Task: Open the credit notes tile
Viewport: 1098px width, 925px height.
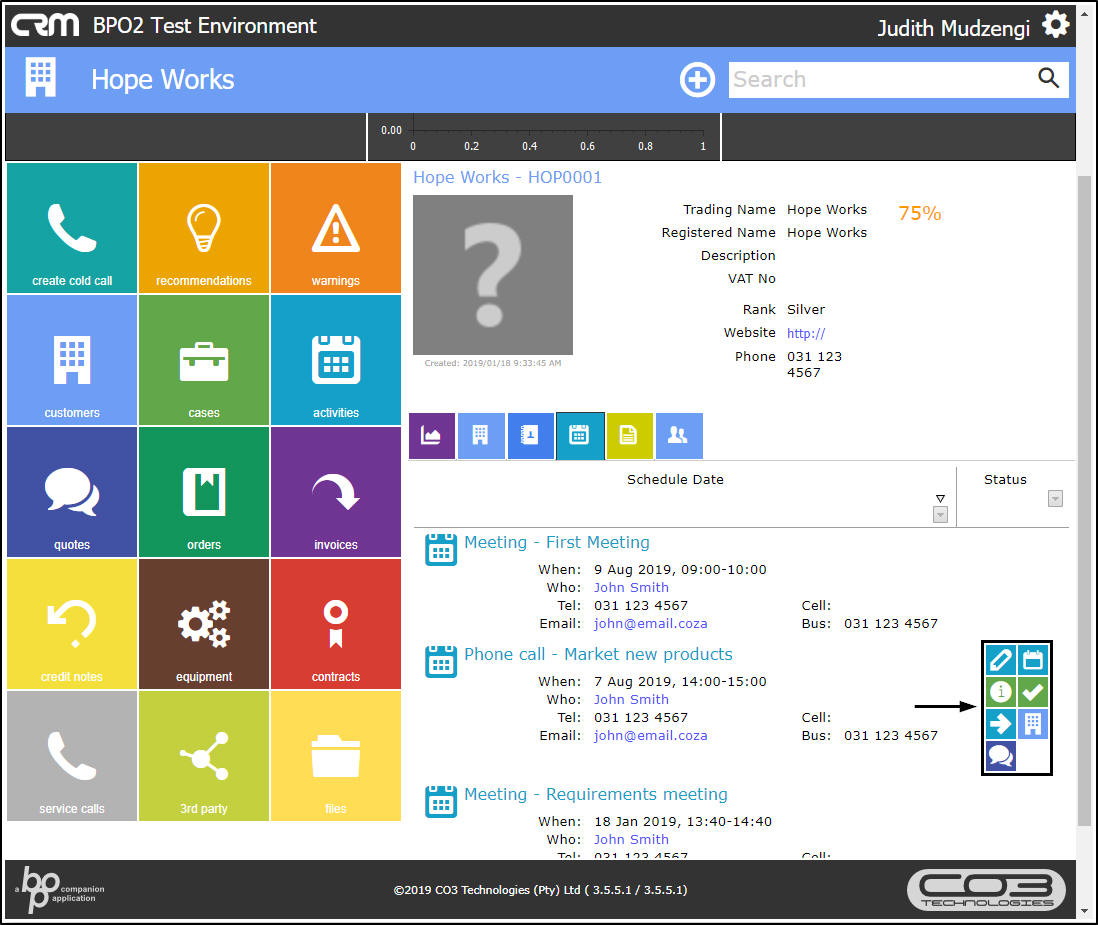Action: [72, 624]
